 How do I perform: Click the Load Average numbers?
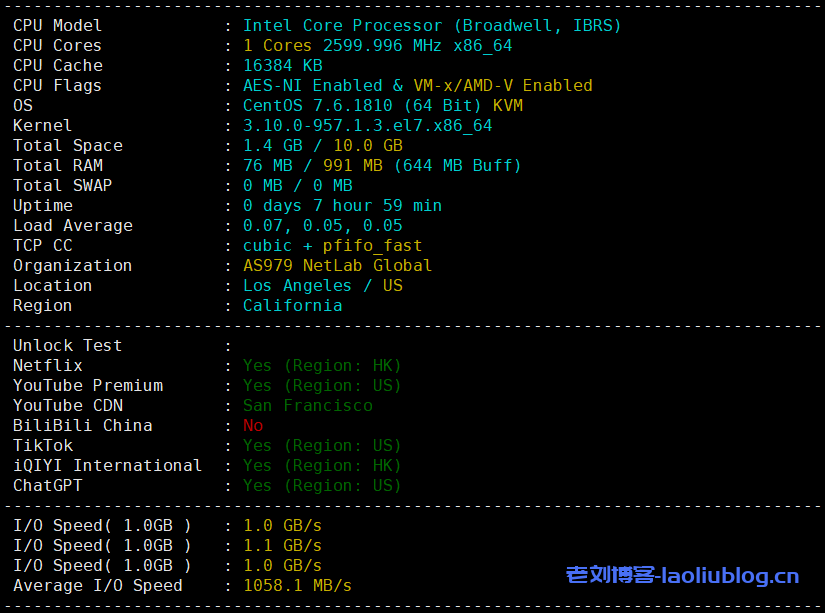[x=322, y=226]
